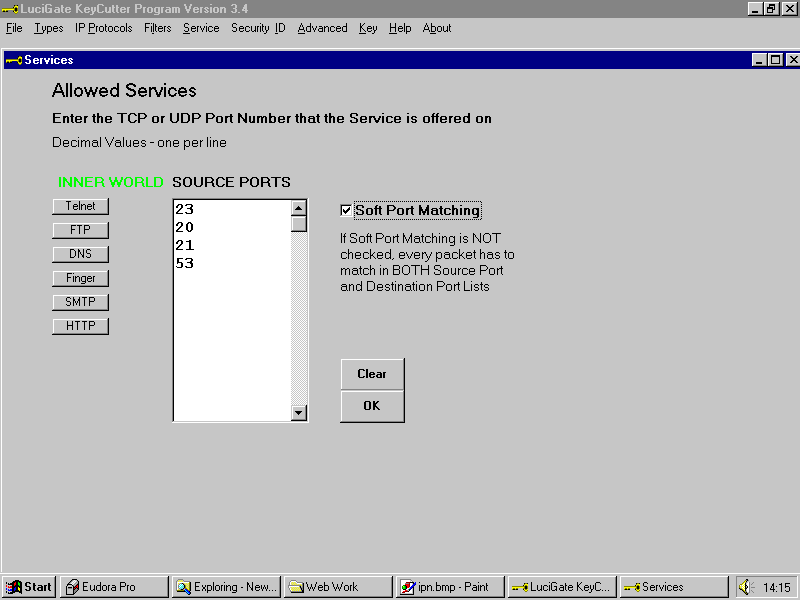Restore the LuciGate KeyCutter main window
Image resolution: width=800 pixels, height=600 pixels.
(771, 9)
